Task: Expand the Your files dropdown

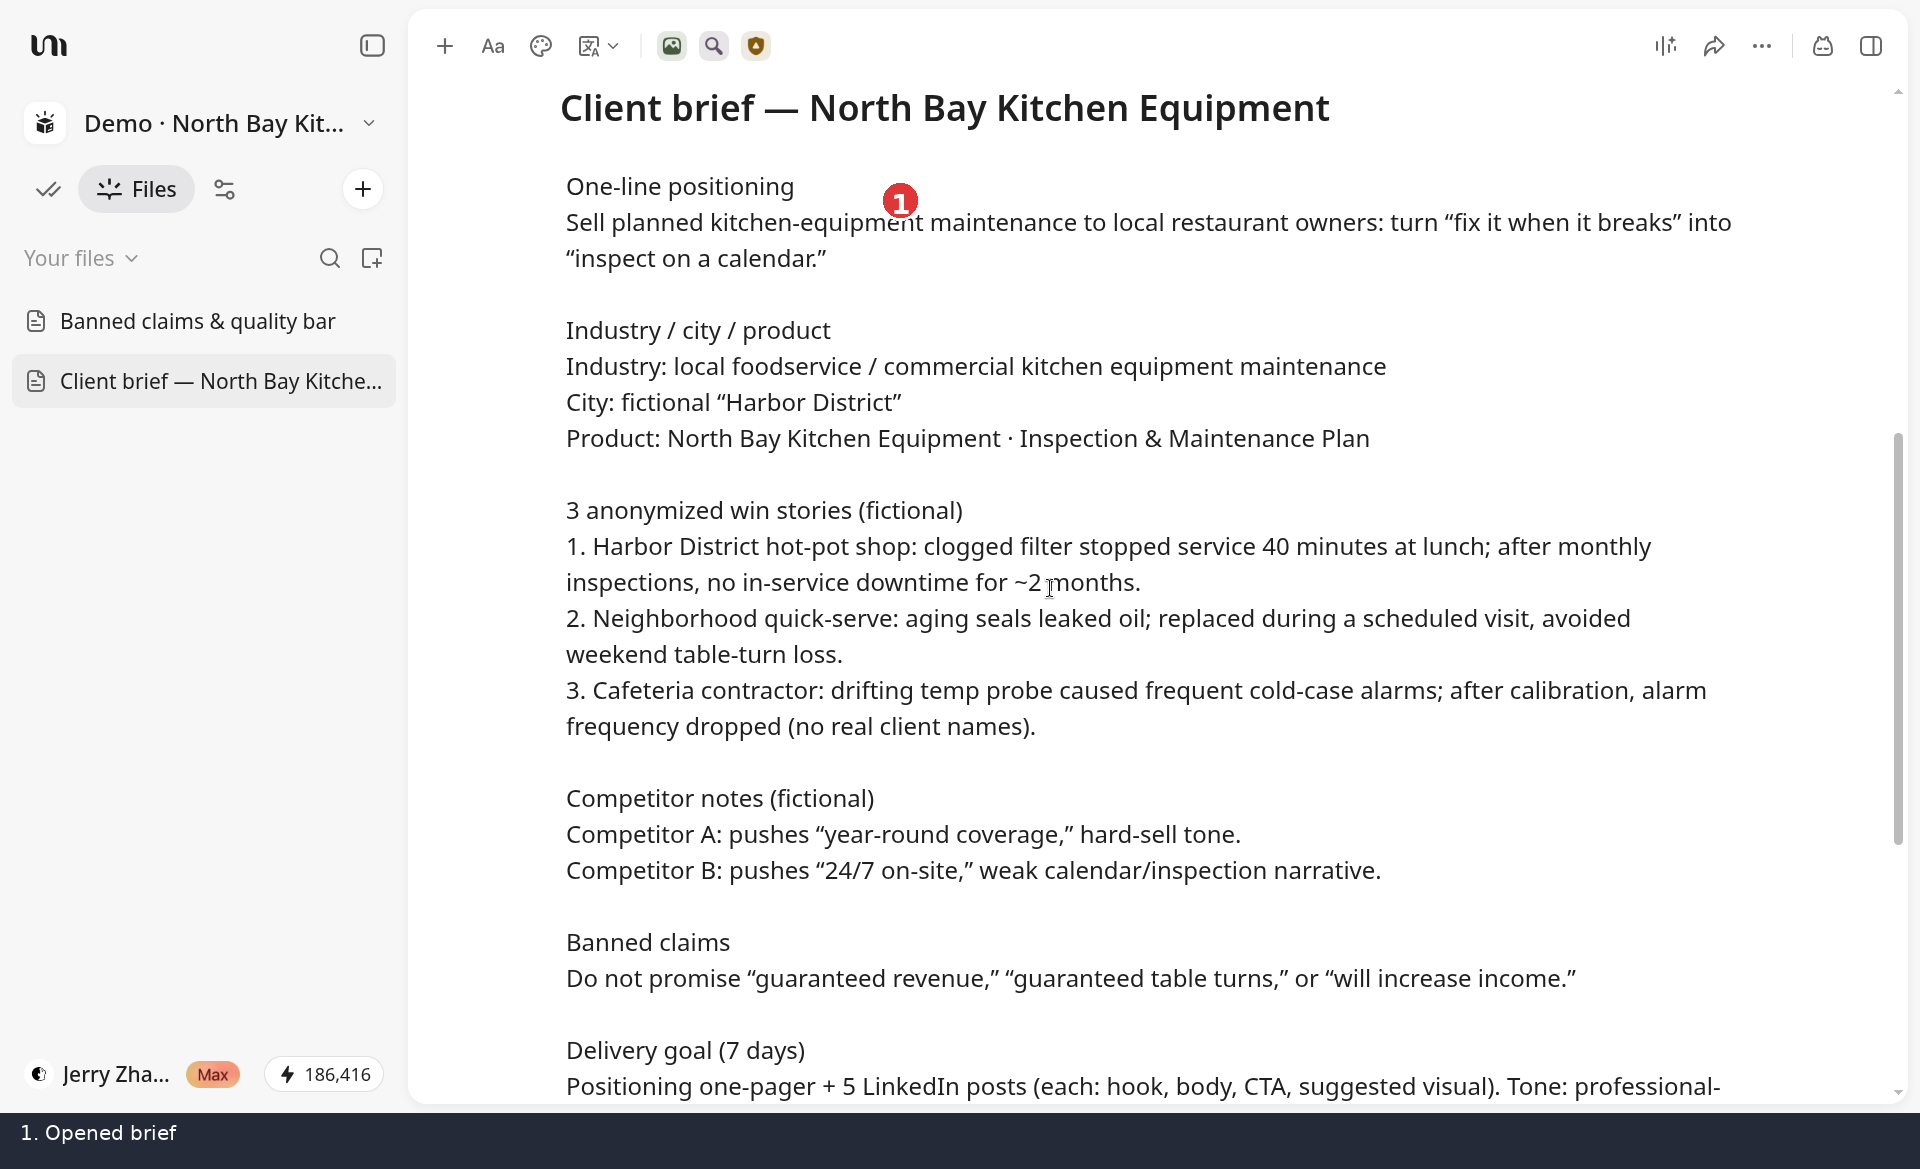Action: pyautogui.click(x=81, y=258)
